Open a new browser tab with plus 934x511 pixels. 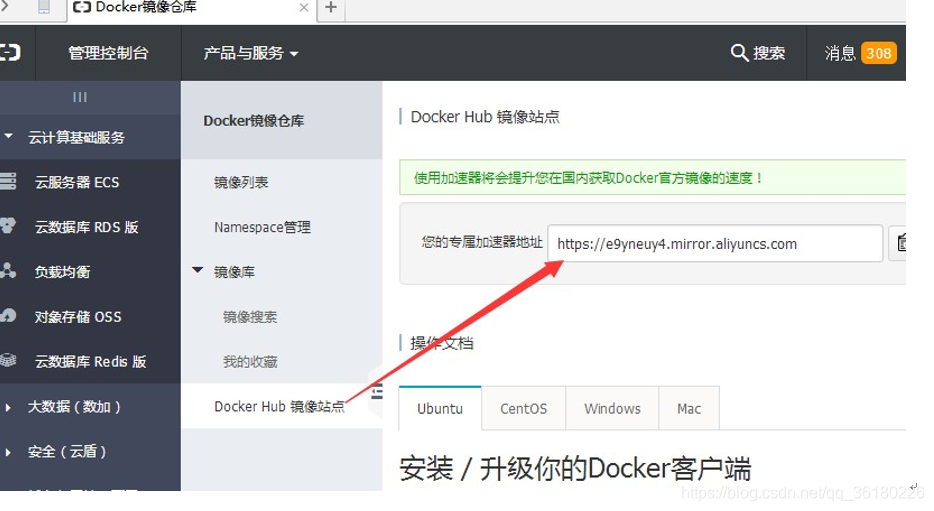331,7
